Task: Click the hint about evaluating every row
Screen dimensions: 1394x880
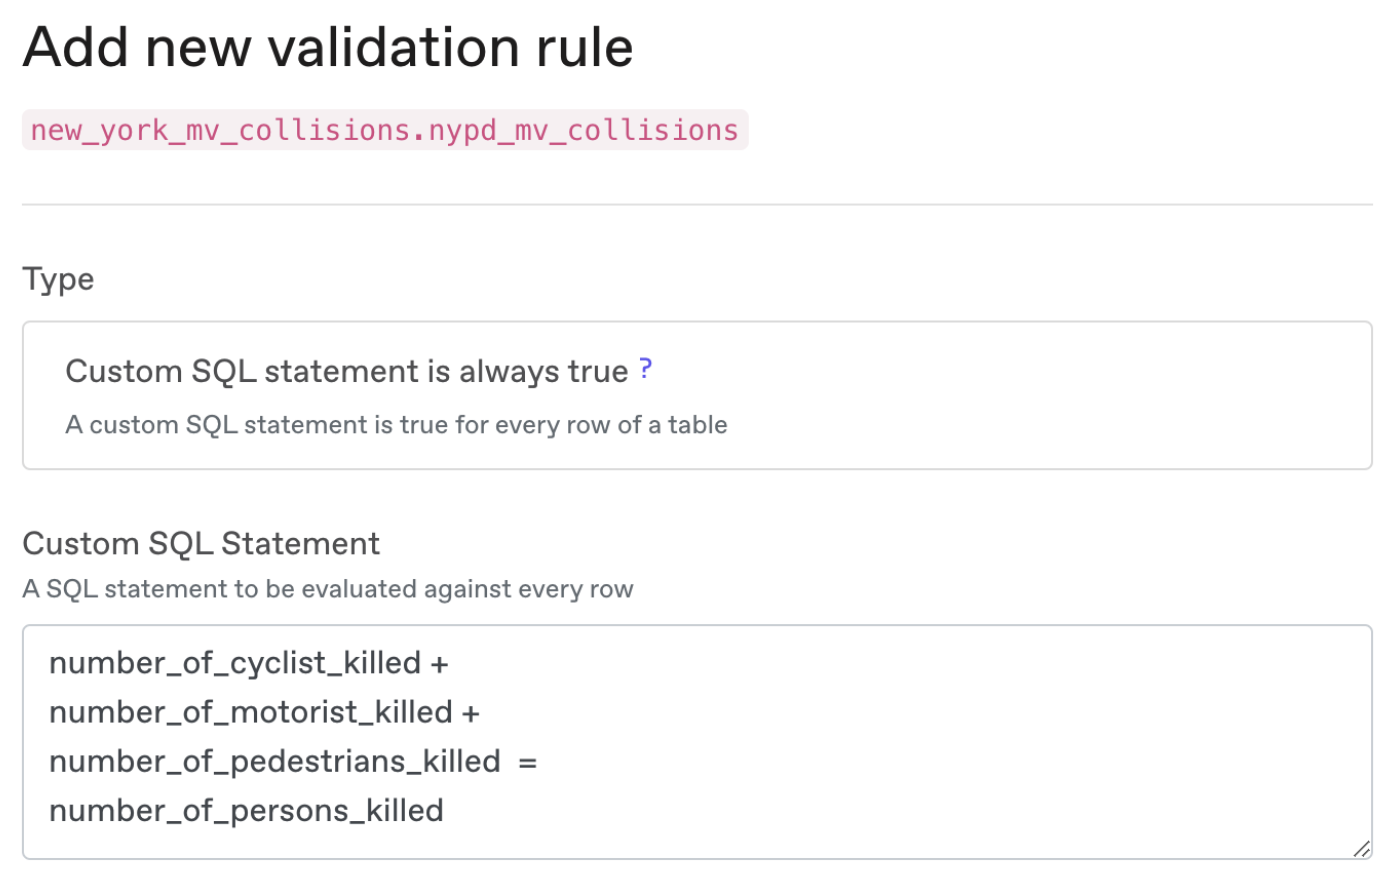Action: click(328, 589)
